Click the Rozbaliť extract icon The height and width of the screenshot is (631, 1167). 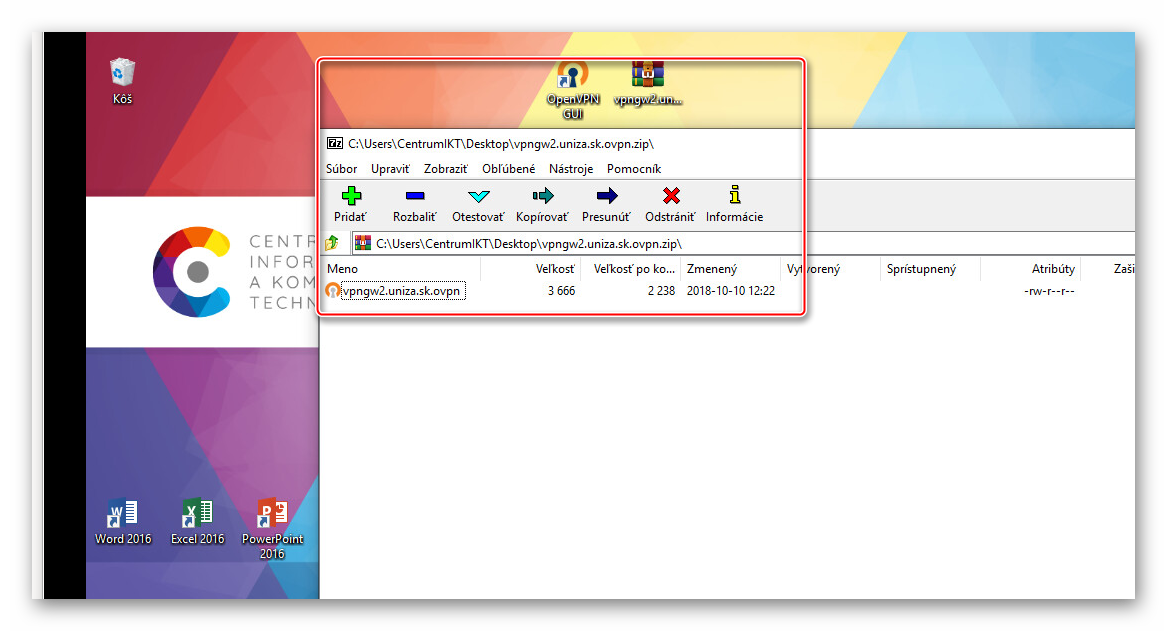click(414, 196)
